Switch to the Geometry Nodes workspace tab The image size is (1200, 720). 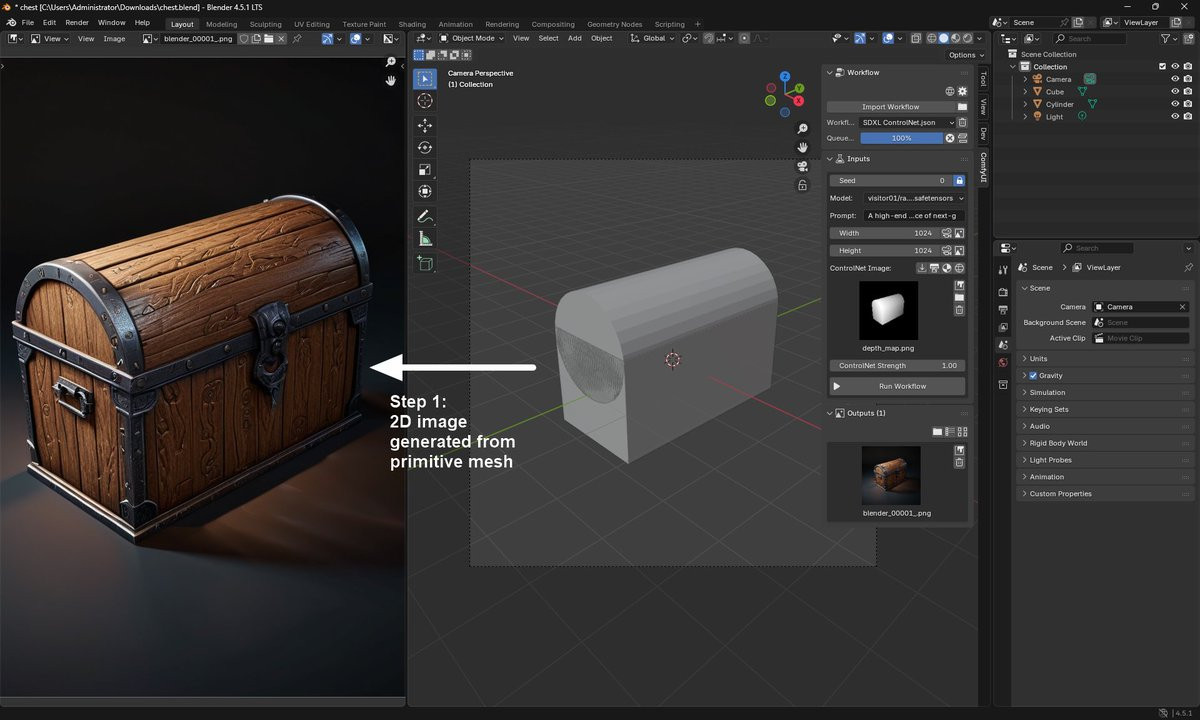point(615,24)
